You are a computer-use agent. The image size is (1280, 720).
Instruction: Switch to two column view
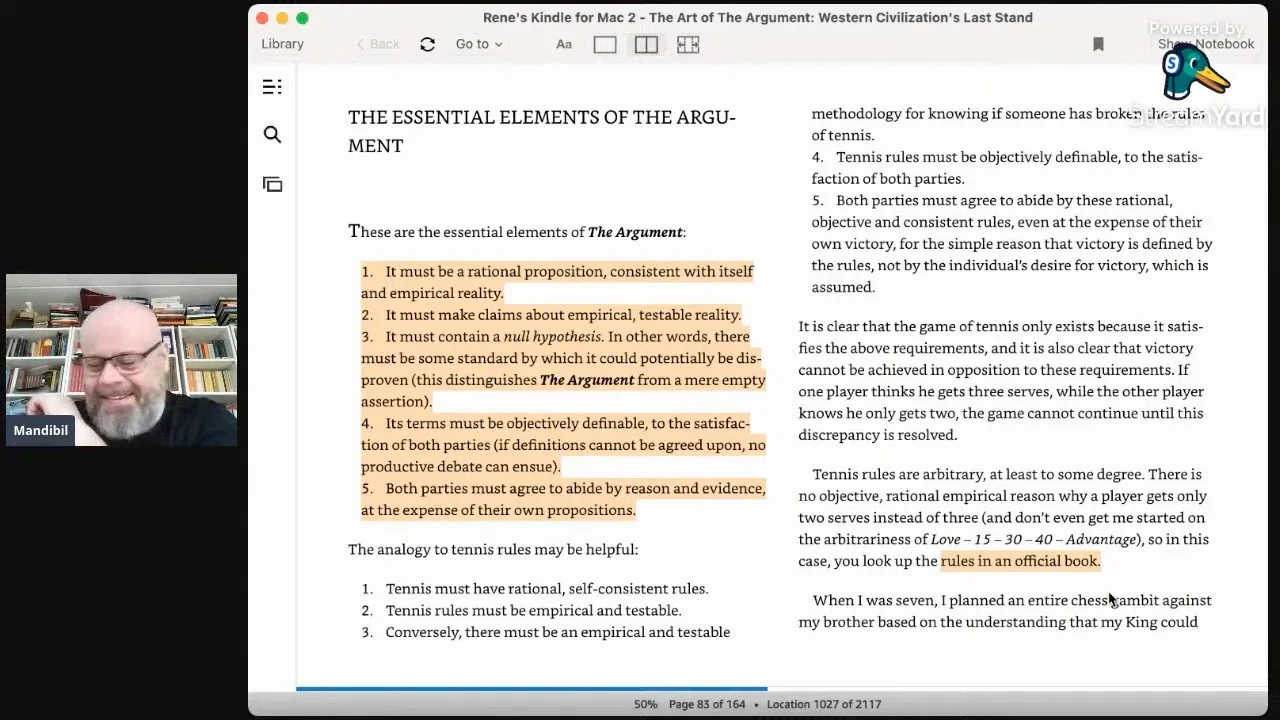646,44
